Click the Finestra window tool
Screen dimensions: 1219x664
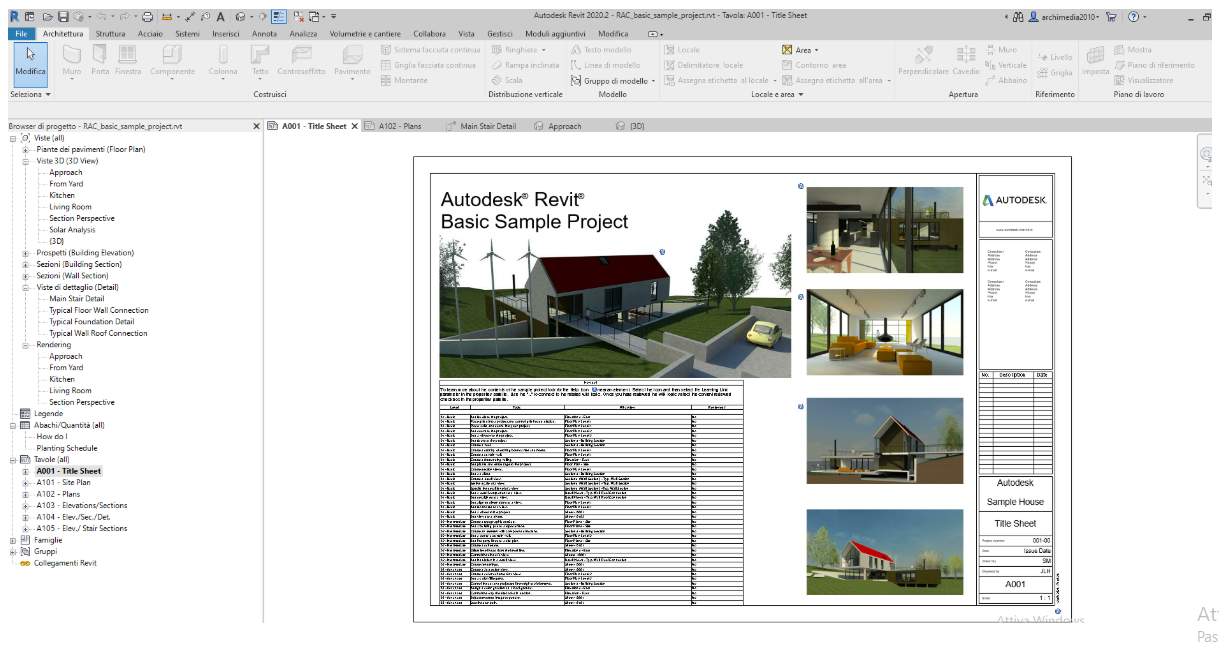[x=128, y=61]
